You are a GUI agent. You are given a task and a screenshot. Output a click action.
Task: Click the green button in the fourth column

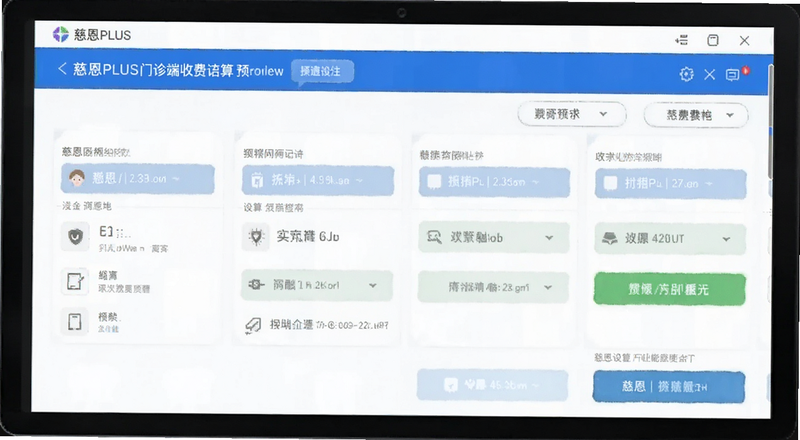tap(669, 289)
